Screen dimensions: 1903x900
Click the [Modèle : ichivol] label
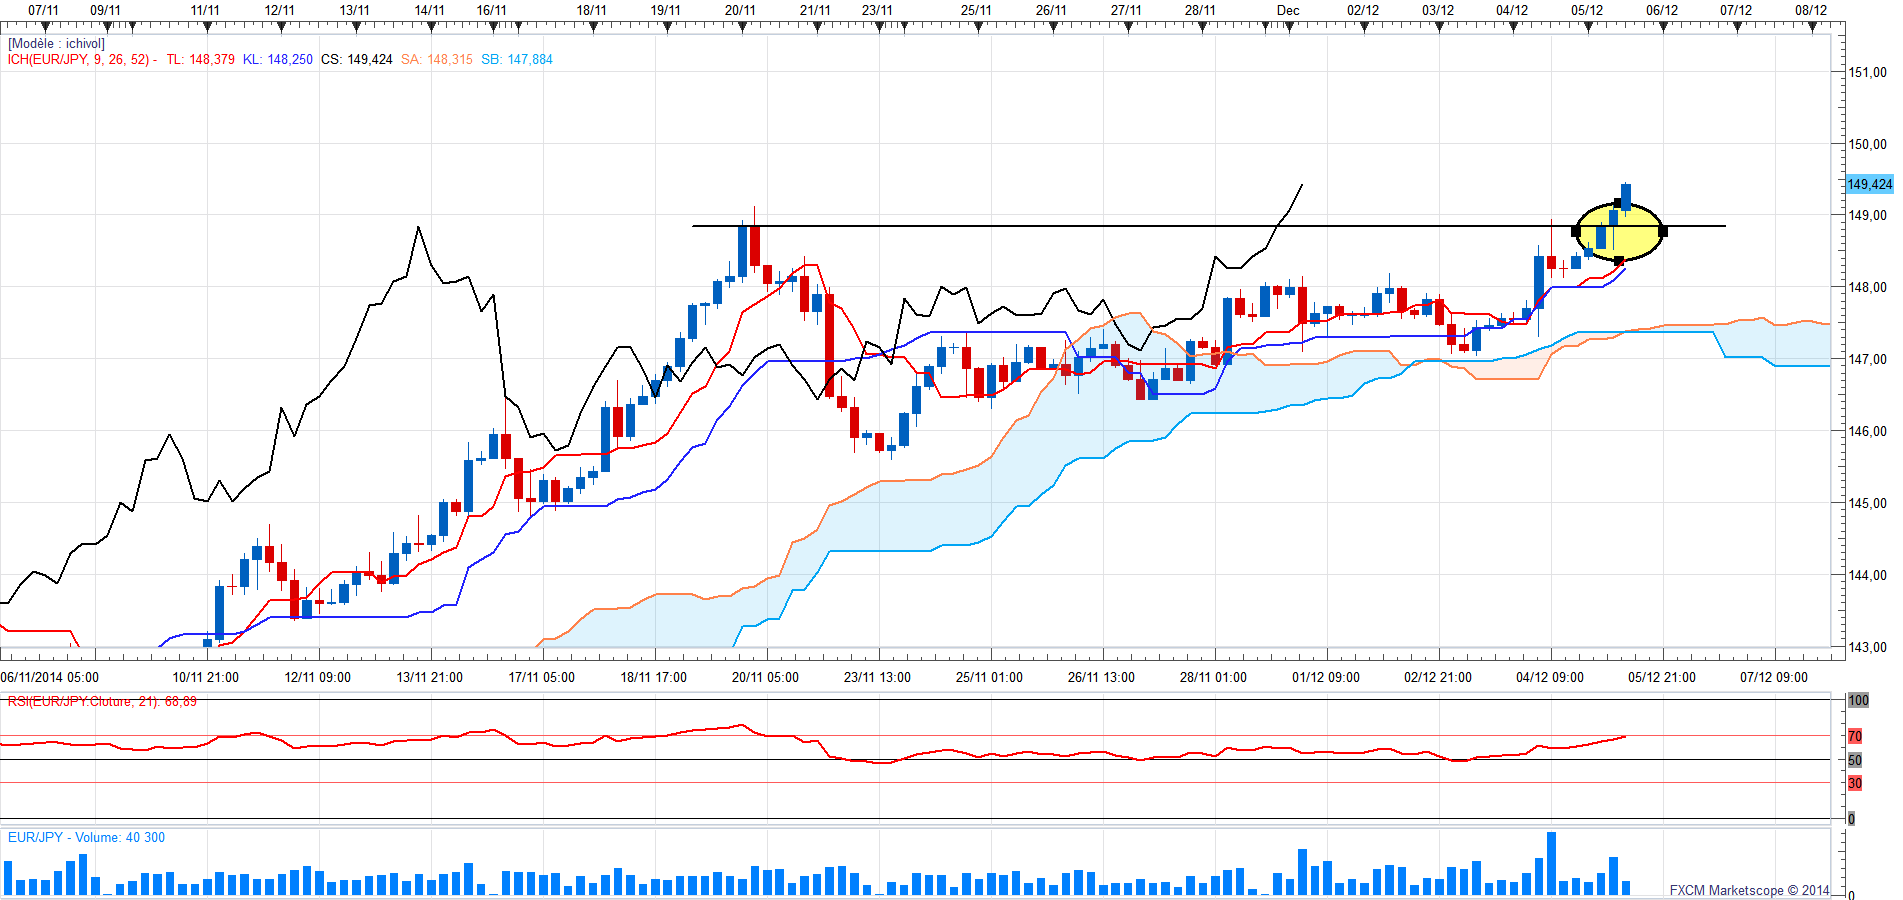pyautogui.click(x=56, y=44)
